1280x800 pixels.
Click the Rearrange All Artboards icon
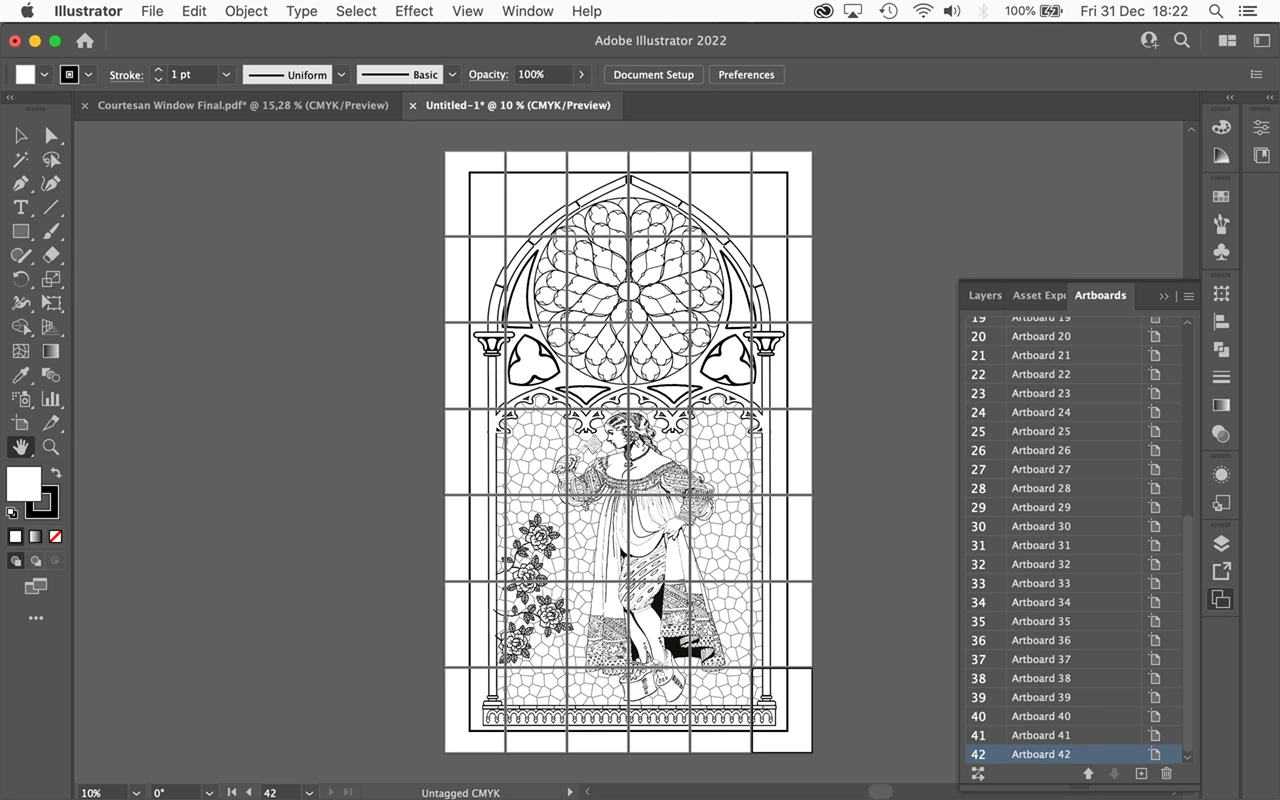tap(978, 774)
